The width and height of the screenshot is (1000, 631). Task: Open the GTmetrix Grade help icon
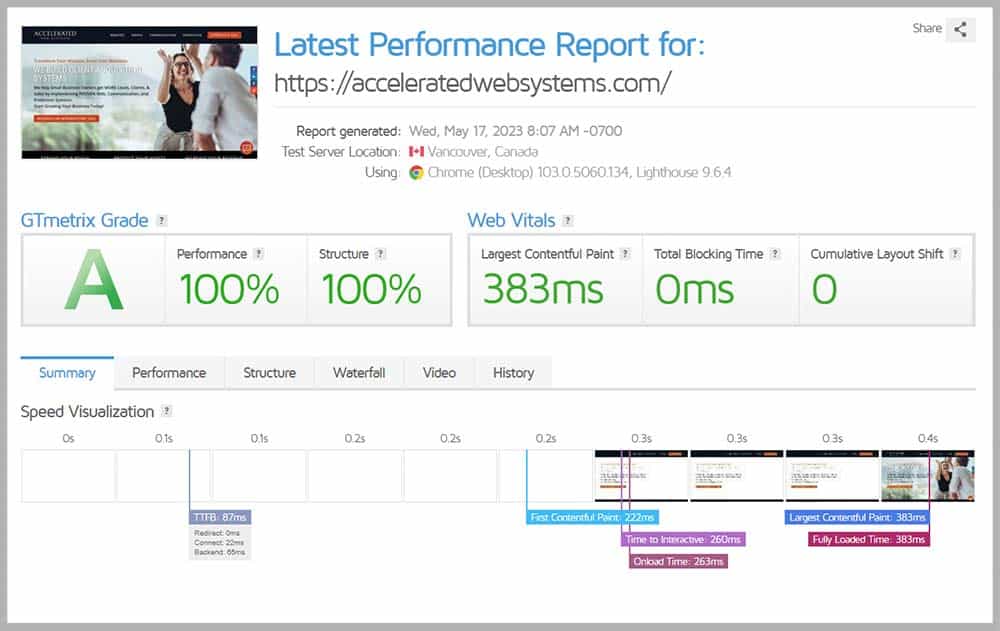[162, 220]
